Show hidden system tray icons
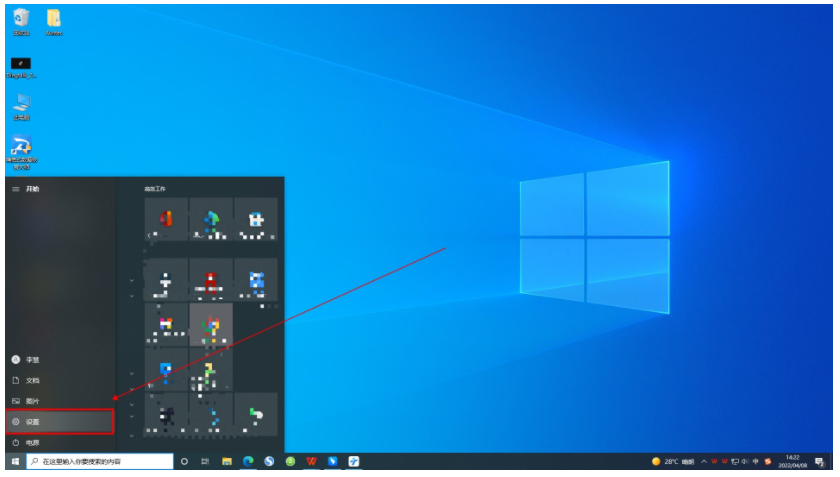This screenshot has height=477, width=840. (x=703, y=462)
